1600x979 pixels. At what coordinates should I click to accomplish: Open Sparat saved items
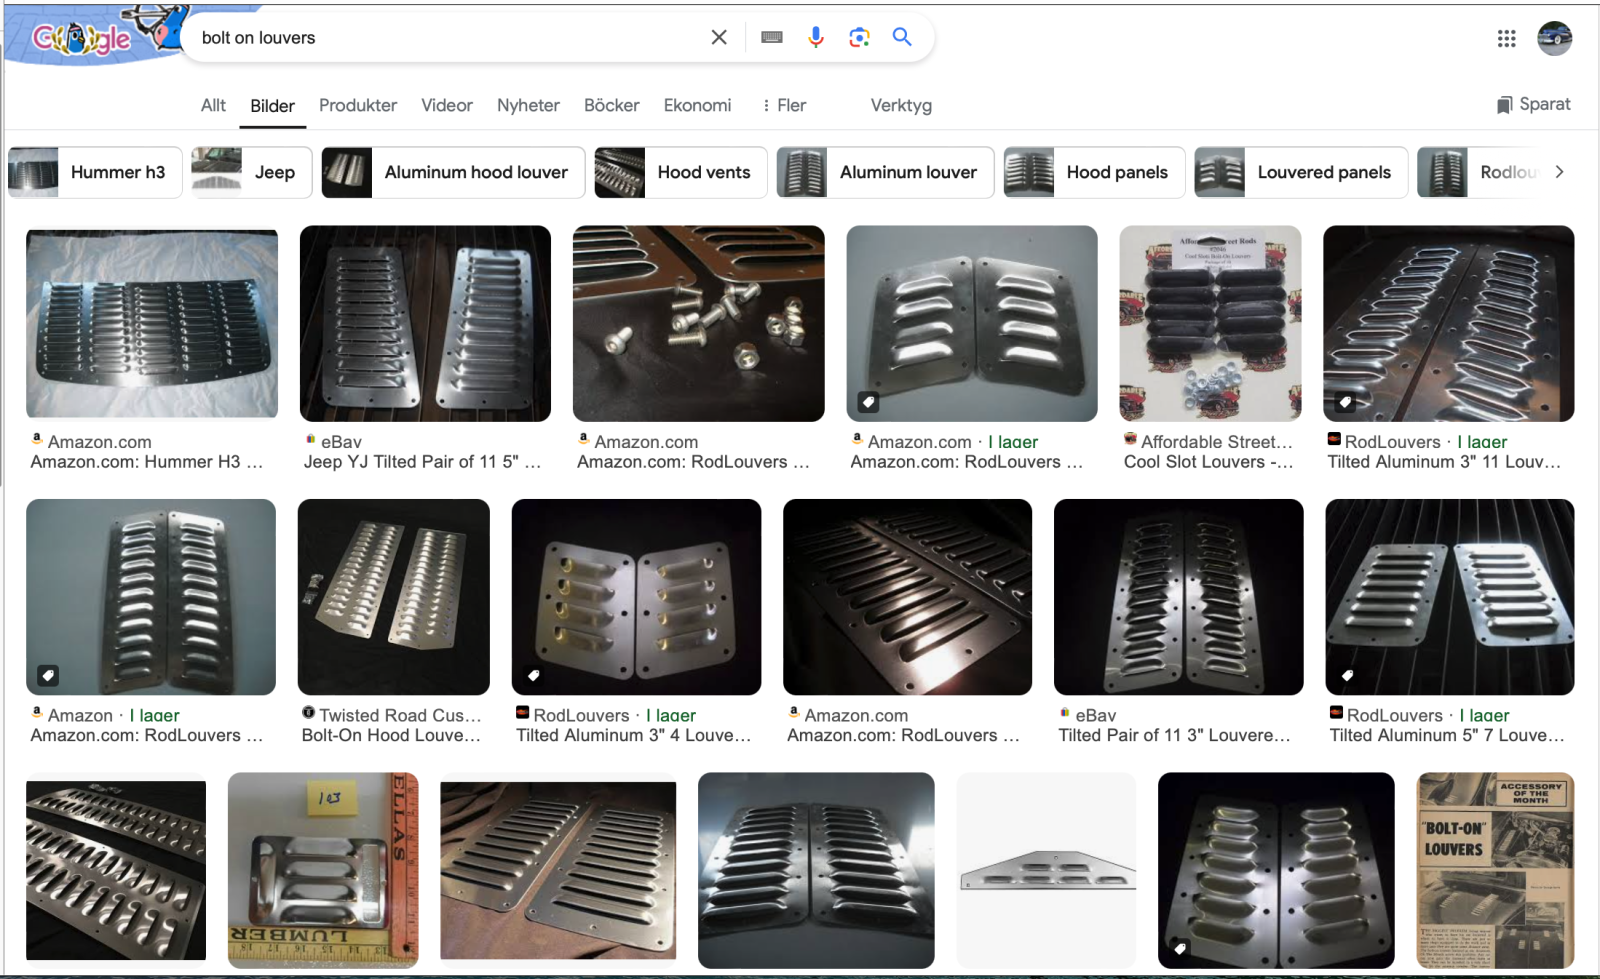point(1533,104)
